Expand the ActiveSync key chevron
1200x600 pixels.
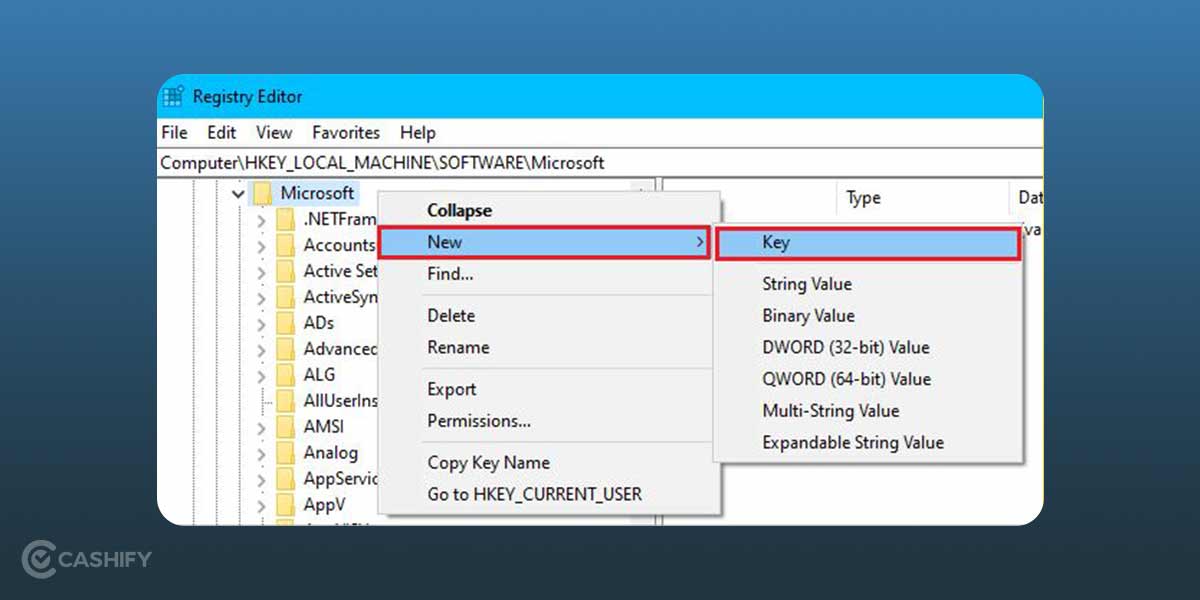point(258,297)
